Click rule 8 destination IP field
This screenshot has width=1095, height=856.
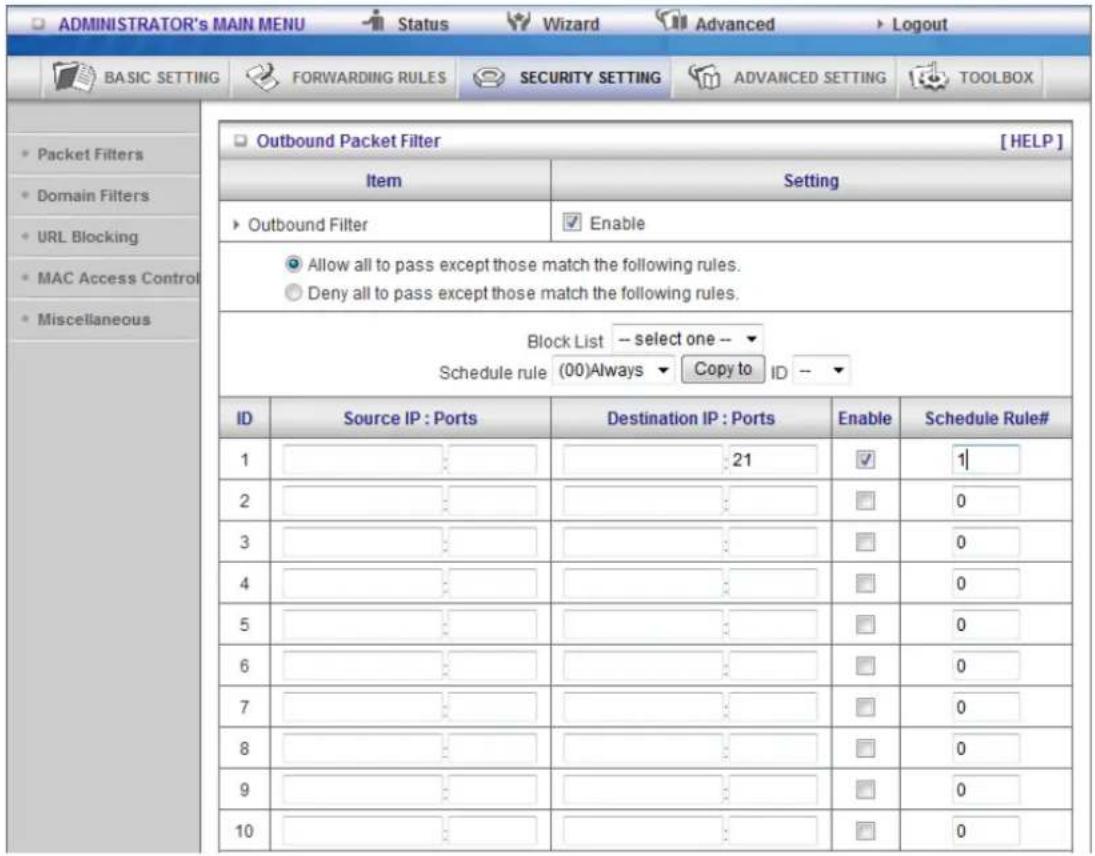pos(643,748)
